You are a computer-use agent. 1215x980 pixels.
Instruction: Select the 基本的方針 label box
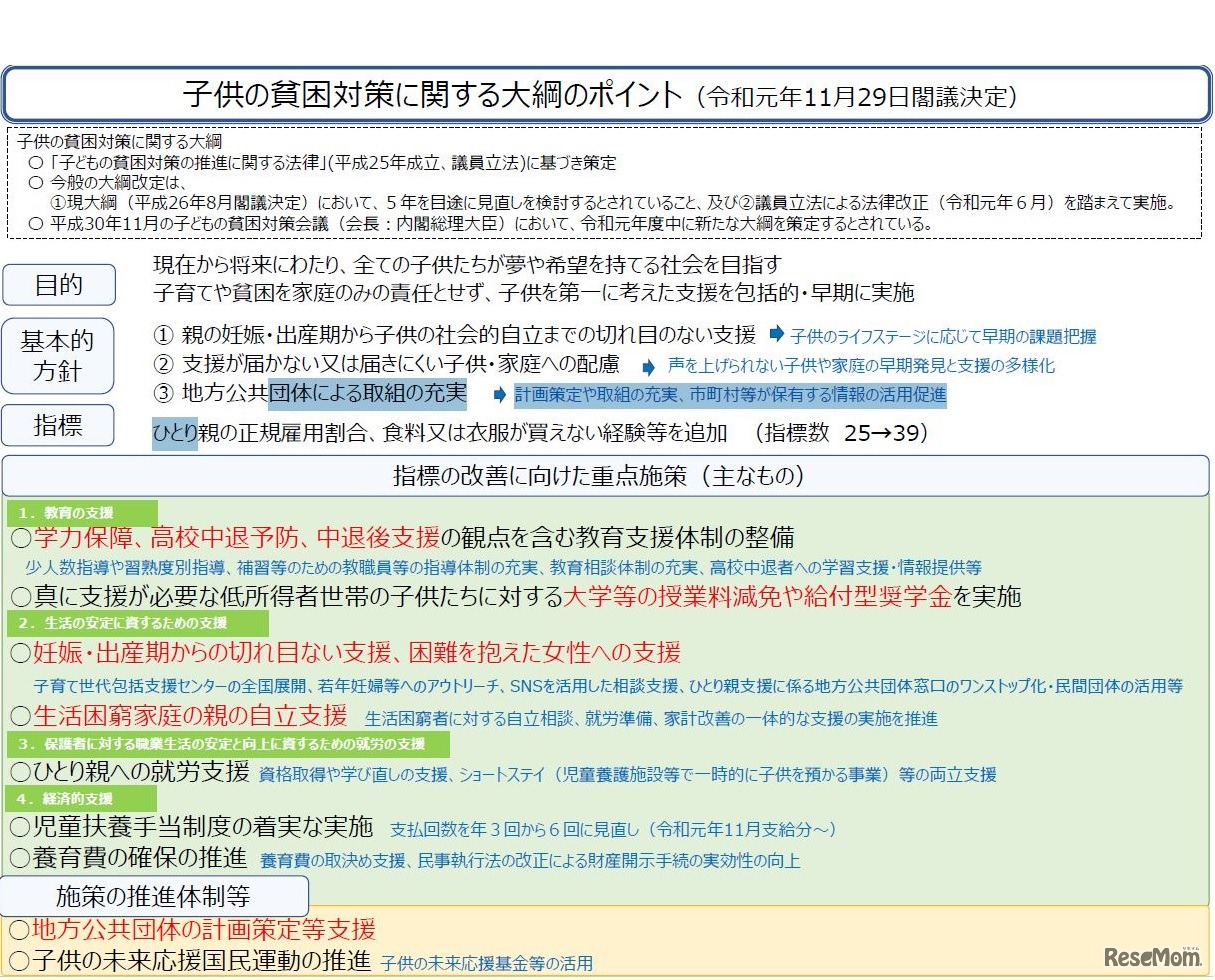point(59,356)
